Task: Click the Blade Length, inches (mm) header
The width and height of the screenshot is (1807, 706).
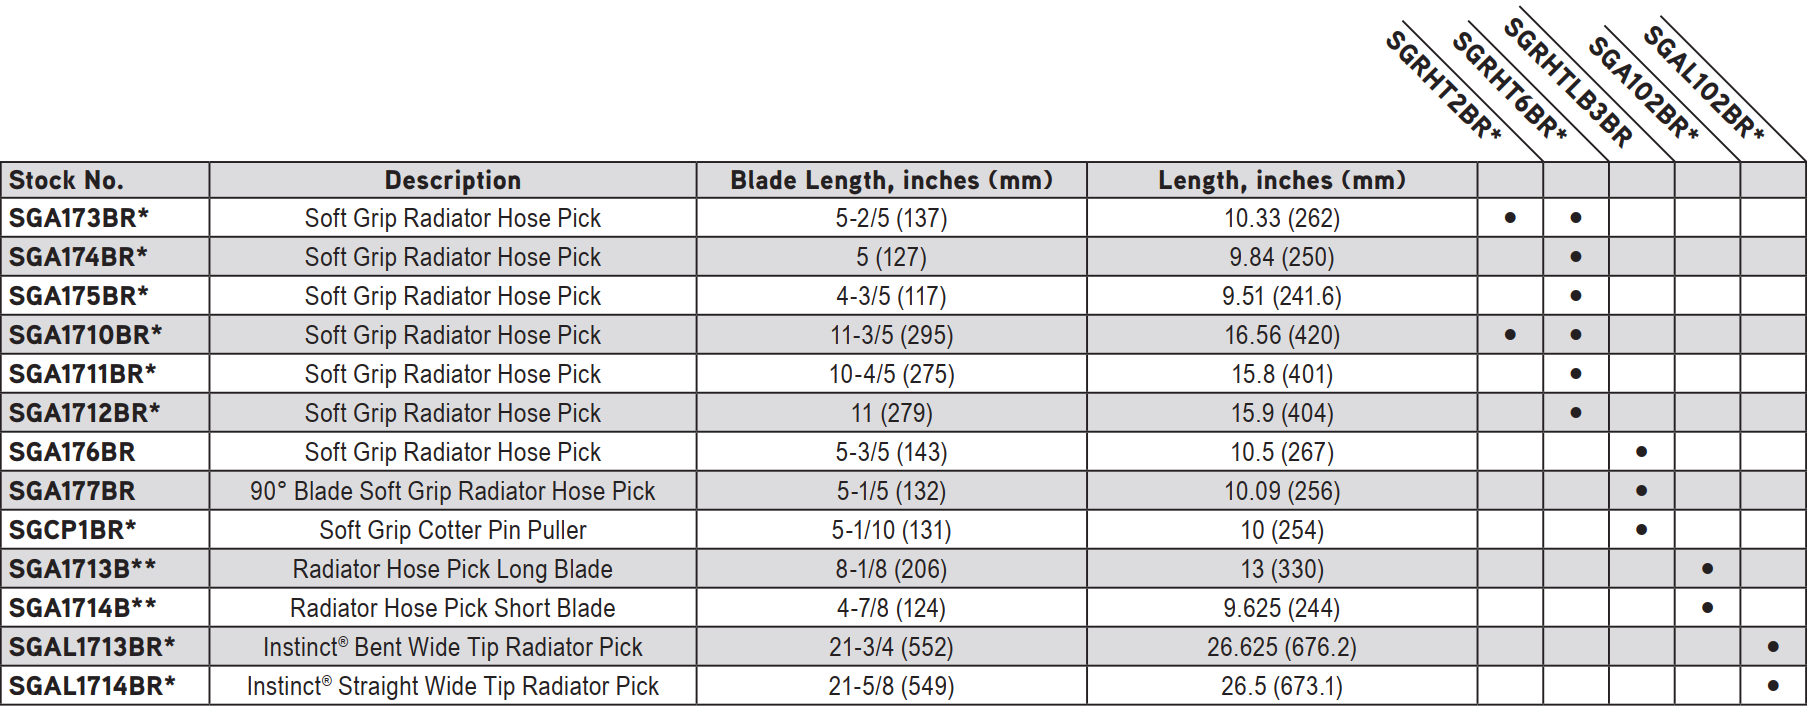Action: click(x=892, y=180)
